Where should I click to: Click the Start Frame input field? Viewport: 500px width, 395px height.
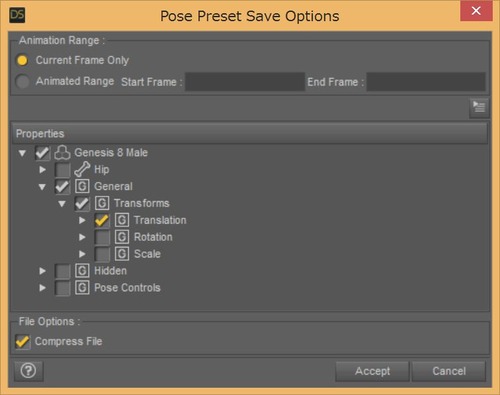pos(245,82)
